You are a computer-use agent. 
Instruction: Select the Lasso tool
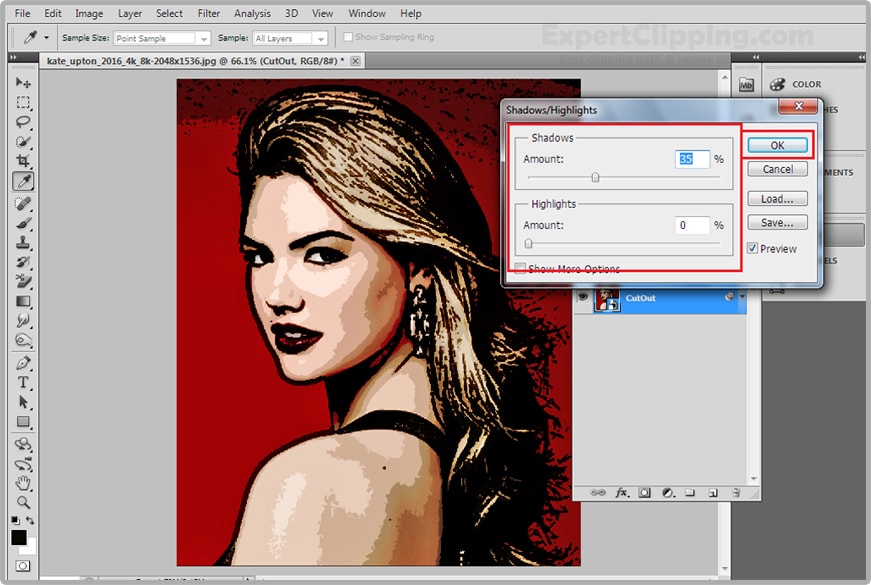[x=23, y=122]
